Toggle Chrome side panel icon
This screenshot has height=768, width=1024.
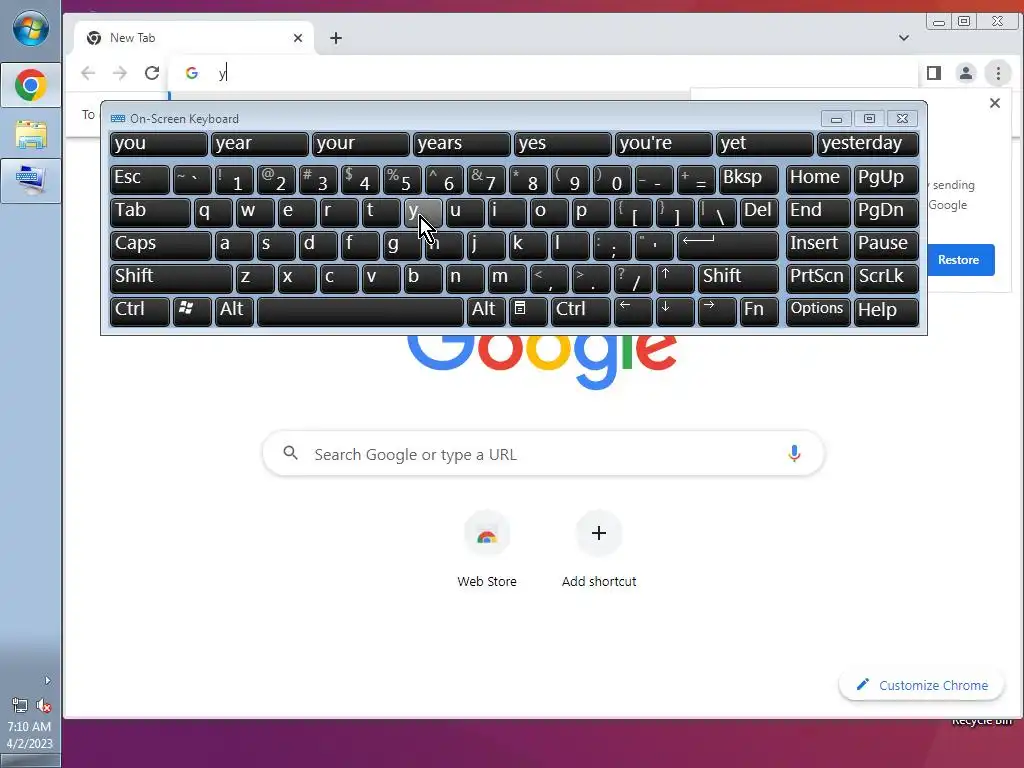click(x=934, y=73)
